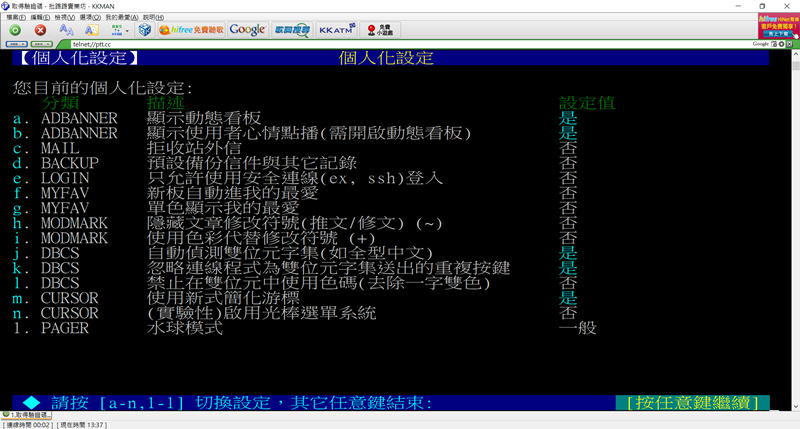Click the grid layout toolbar icon
Viewport: 800px width, 429px height.
tap(117, 30)
